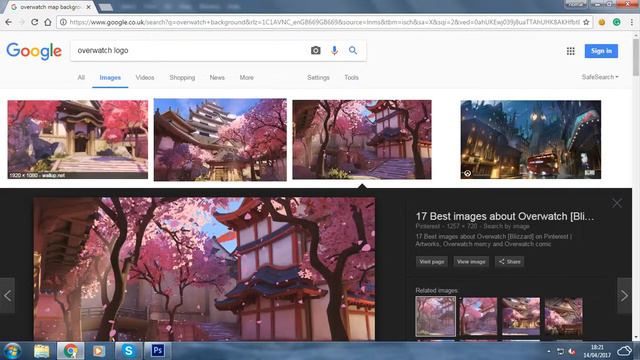Click the browser address bar URL
The width and height of the screenshot is (640, 360).
pyautogui.click(x=324, y=22)
